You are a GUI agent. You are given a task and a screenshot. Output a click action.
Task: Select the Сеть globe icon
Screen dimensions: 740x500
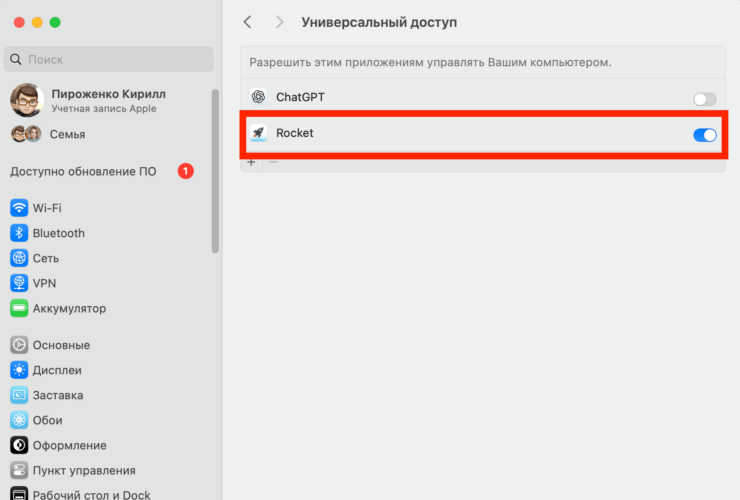pyautogui.click(x=19, y=258)
